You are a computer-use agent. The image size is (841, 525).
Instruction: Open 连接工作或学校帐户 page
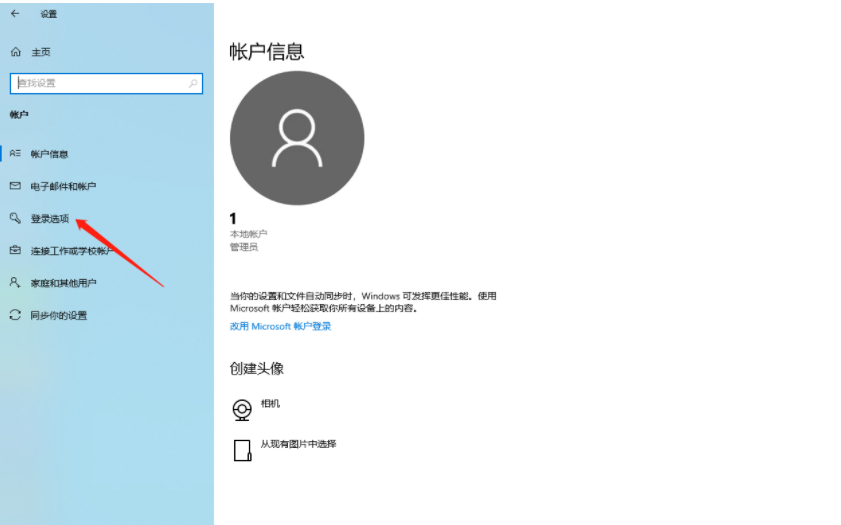(71, 250)
